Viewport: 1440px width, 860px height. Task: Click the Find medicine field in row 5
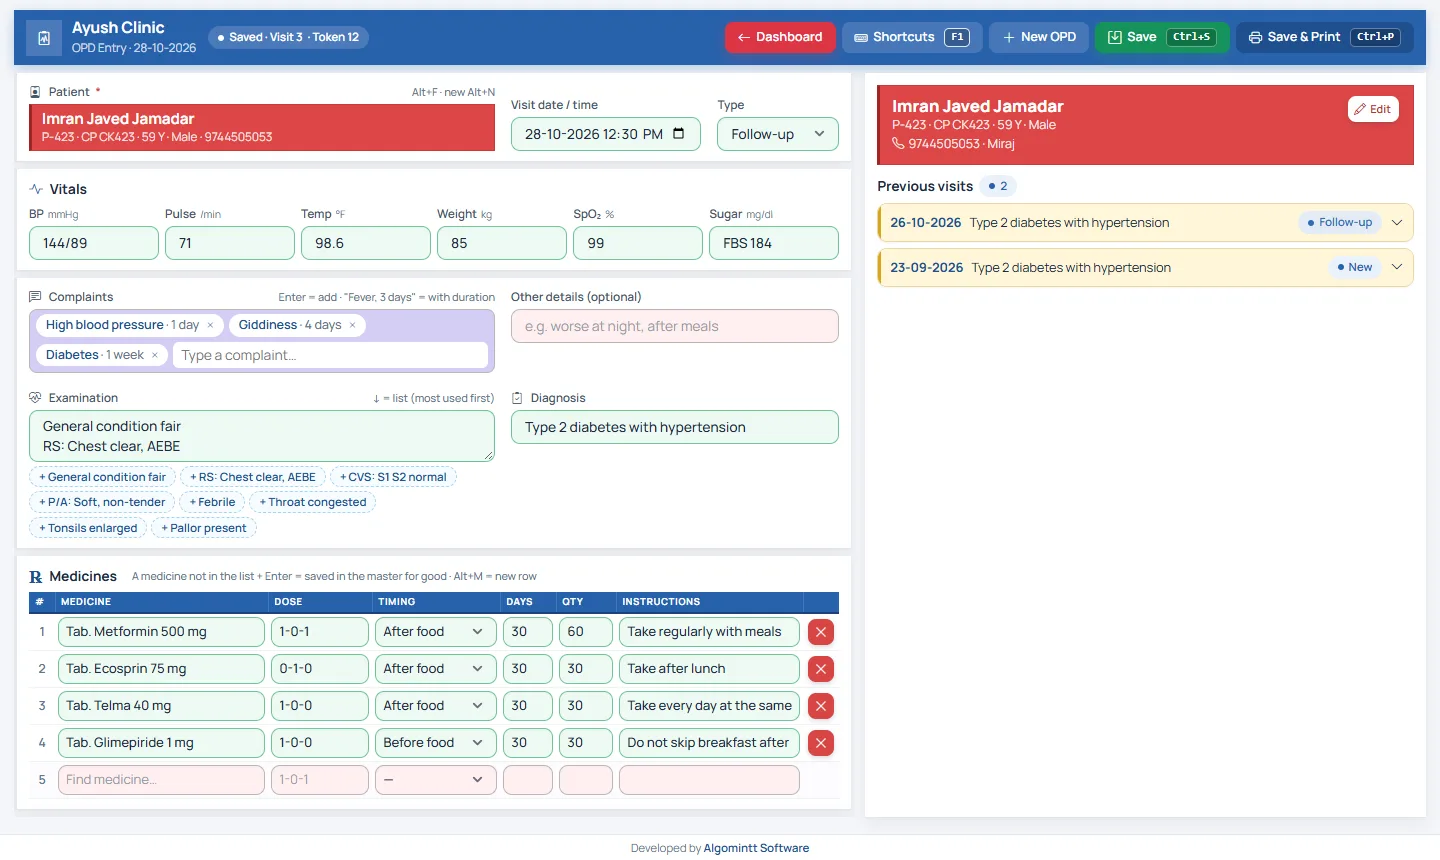click(x=161, y=780)
